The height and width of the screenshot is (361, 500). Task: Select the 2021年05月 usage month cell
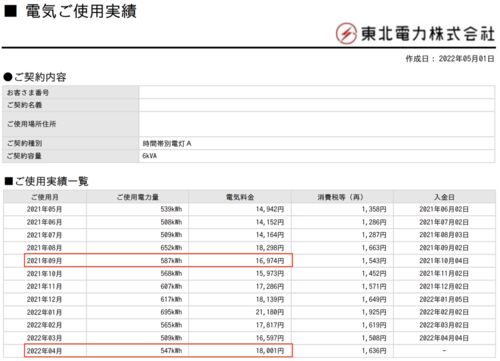point(44,209)
